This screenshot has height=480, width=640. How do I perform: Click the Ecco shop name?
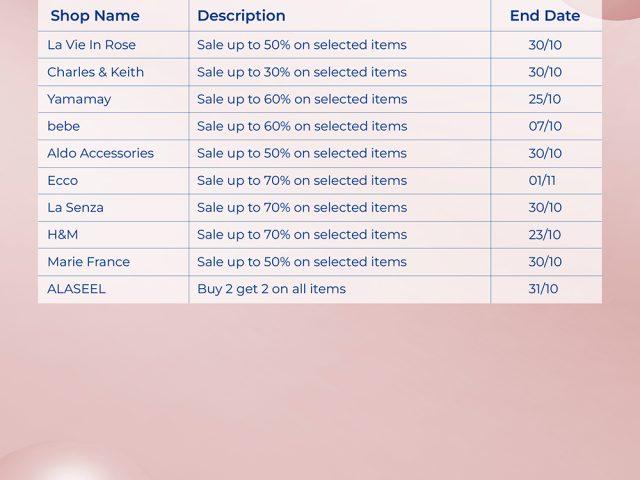click(62, 180)
